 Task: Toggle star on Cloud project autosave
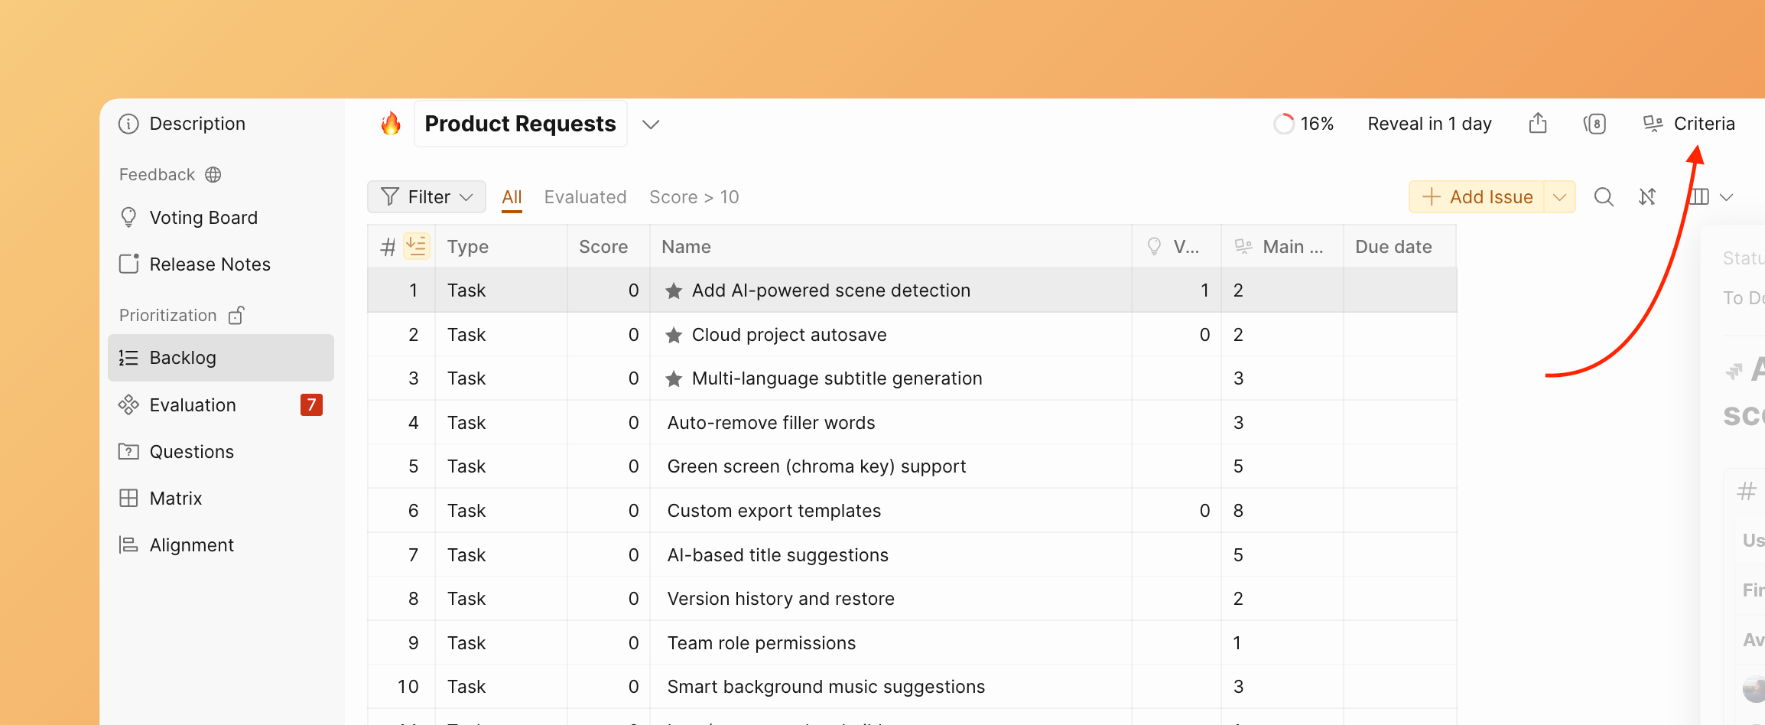[x=674, y=335]
